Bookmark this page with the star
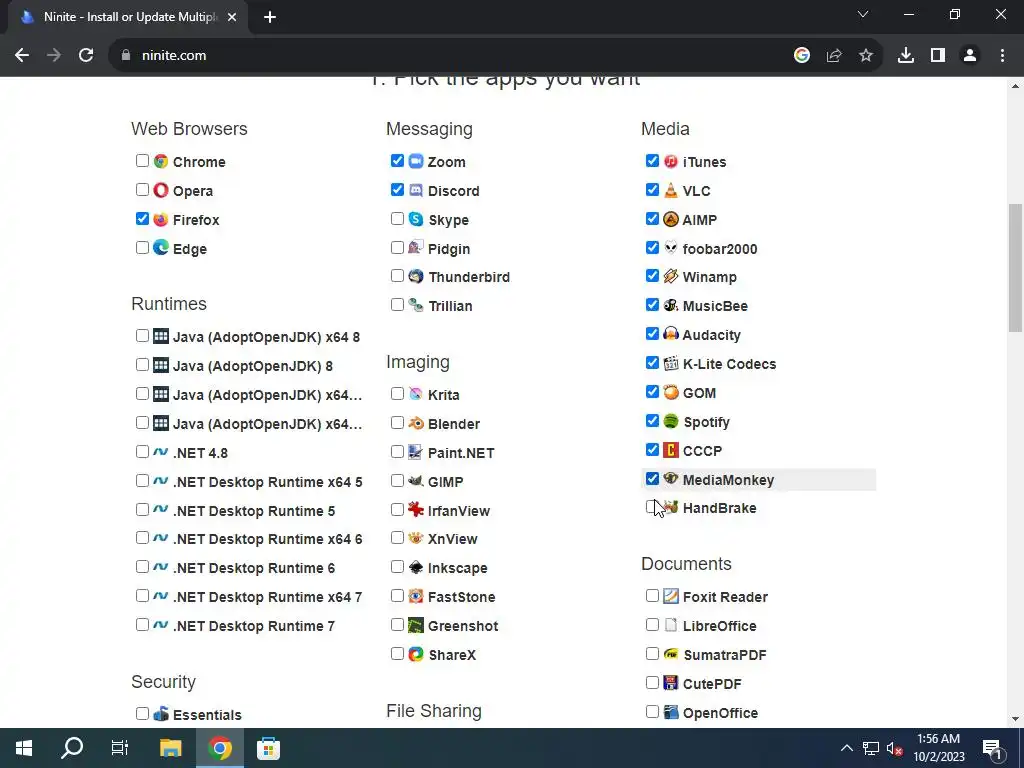The height and width of the screenshot is (768, 1024). point(866,56)
